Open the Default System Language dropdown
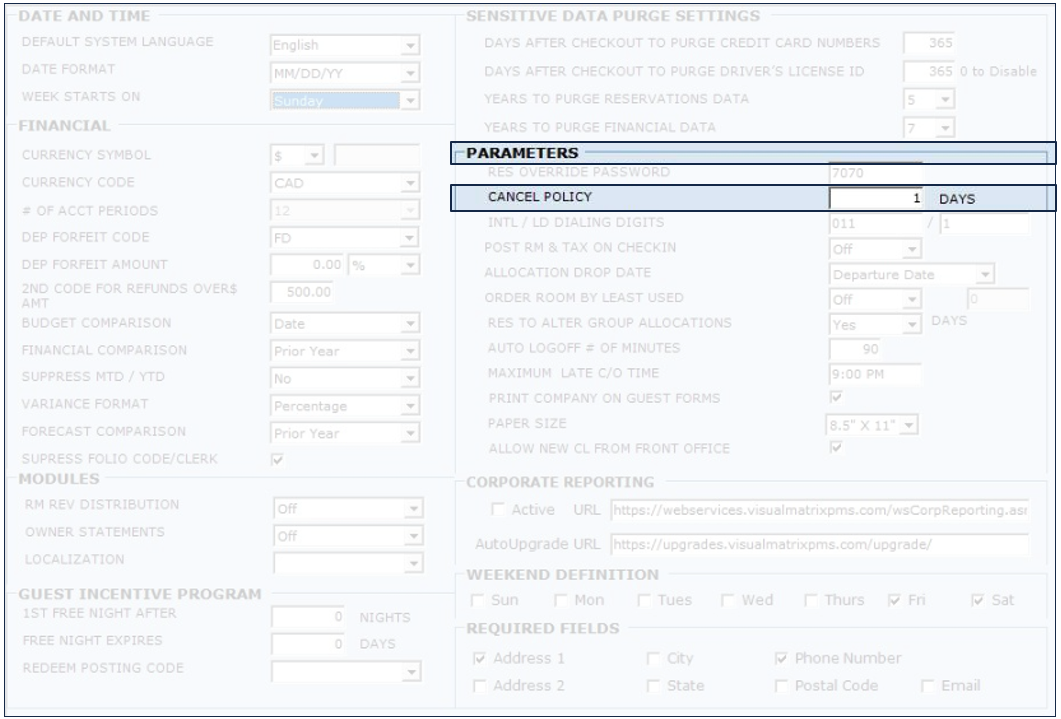The height and width of the screenshot is (719, 1061). [x=409, y=46]
